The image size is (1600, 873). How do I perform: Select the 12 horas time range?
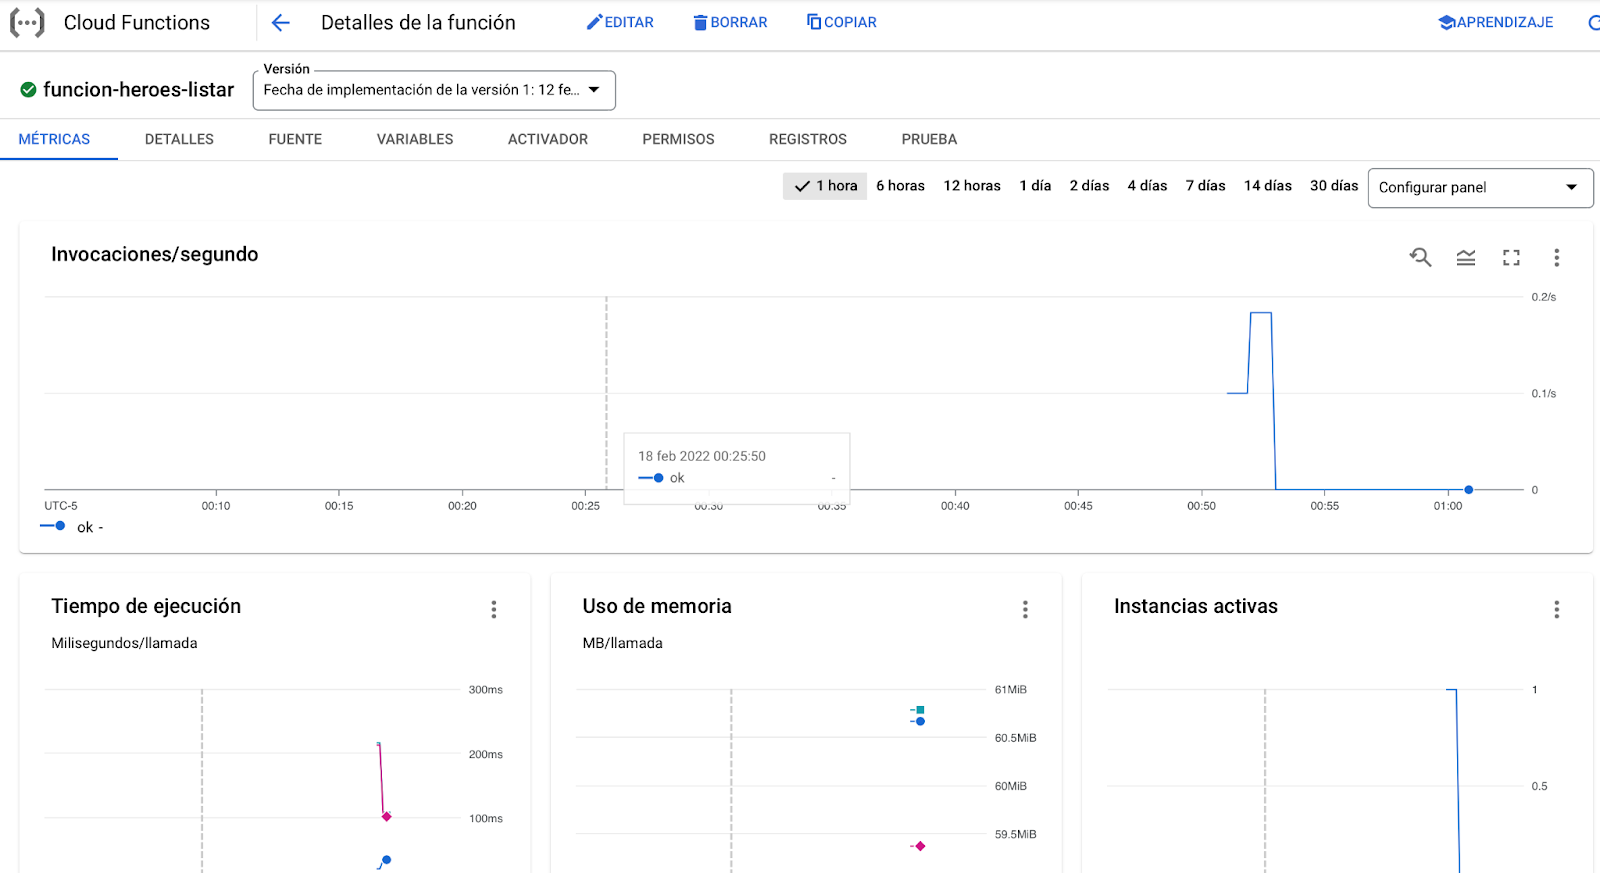pyautogui.click(x=972, y=186)
